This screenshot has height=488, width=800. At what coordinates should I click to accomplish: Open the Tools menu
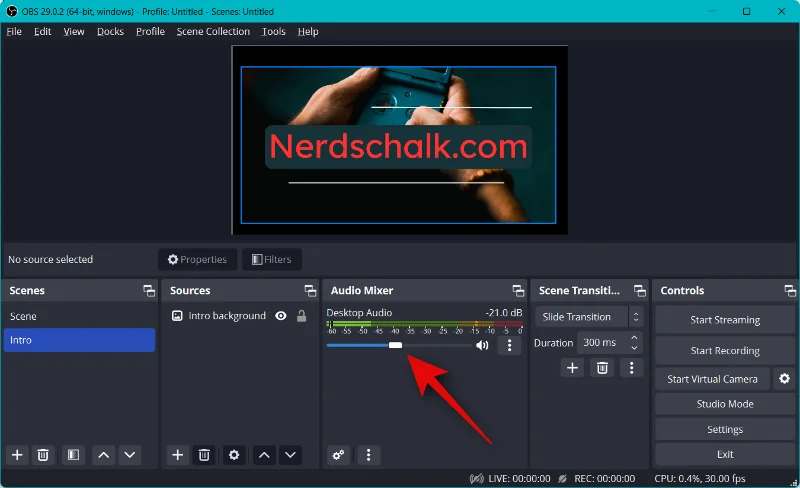point(273,32)
